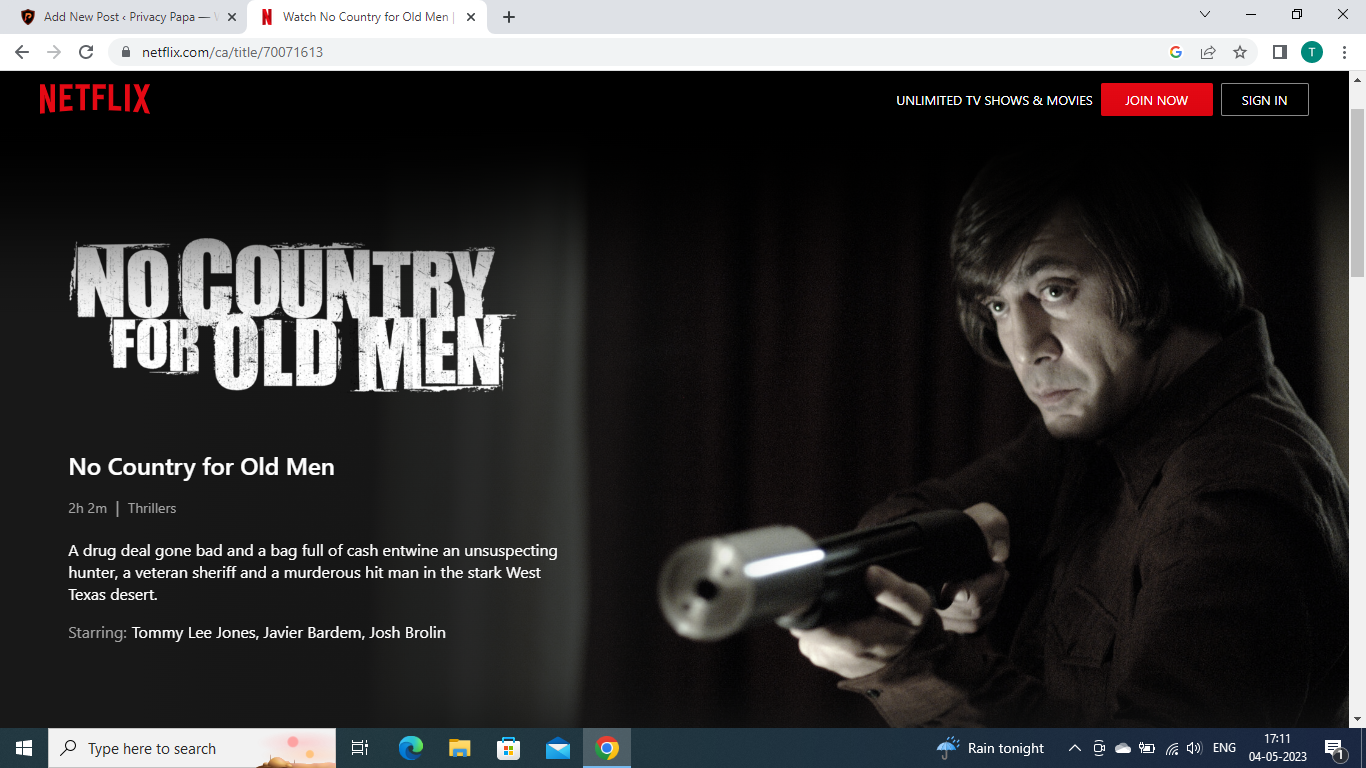Open File Explorer from the taskbar
Screen dimensions: 1366x768
[x=459, y=748]
